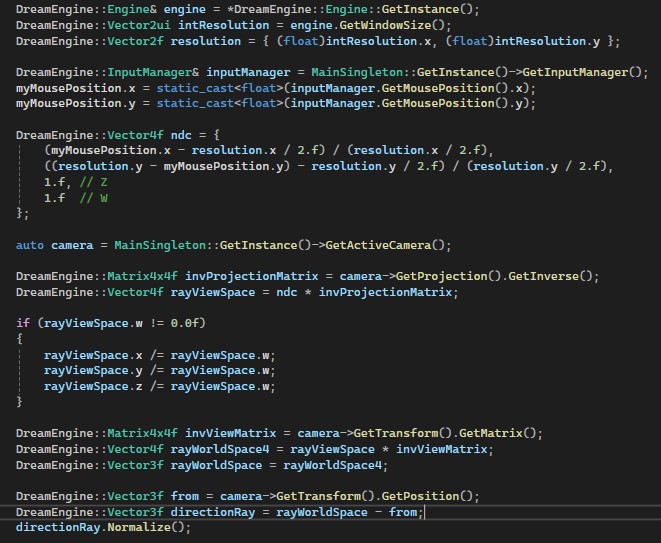Click the auto keyword before camera
The height and width of the screenshot is (543, 661).
click(30, 245)
